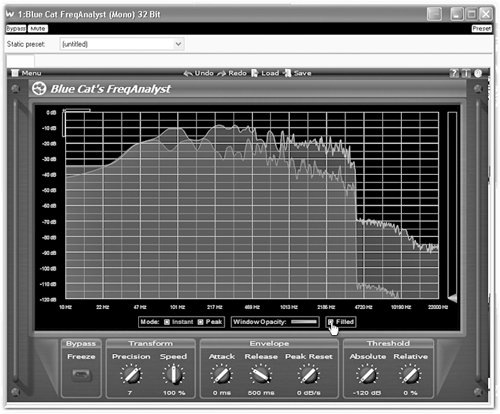Viewport: 500px width, 414px height.
Task: Toggle the Filled checkbox
Action: coord(331,322)
